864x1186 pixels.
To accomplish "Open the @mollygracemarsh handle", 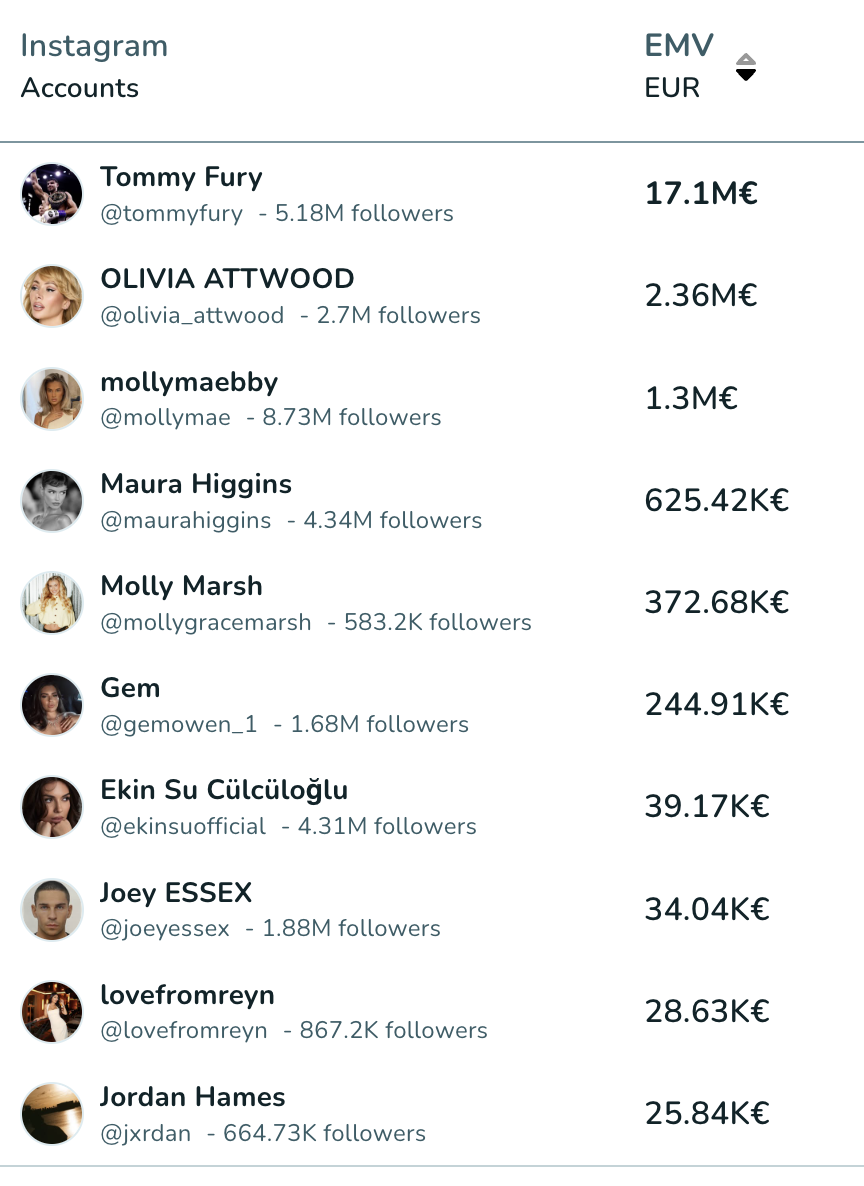I will (x=206, y=622).
